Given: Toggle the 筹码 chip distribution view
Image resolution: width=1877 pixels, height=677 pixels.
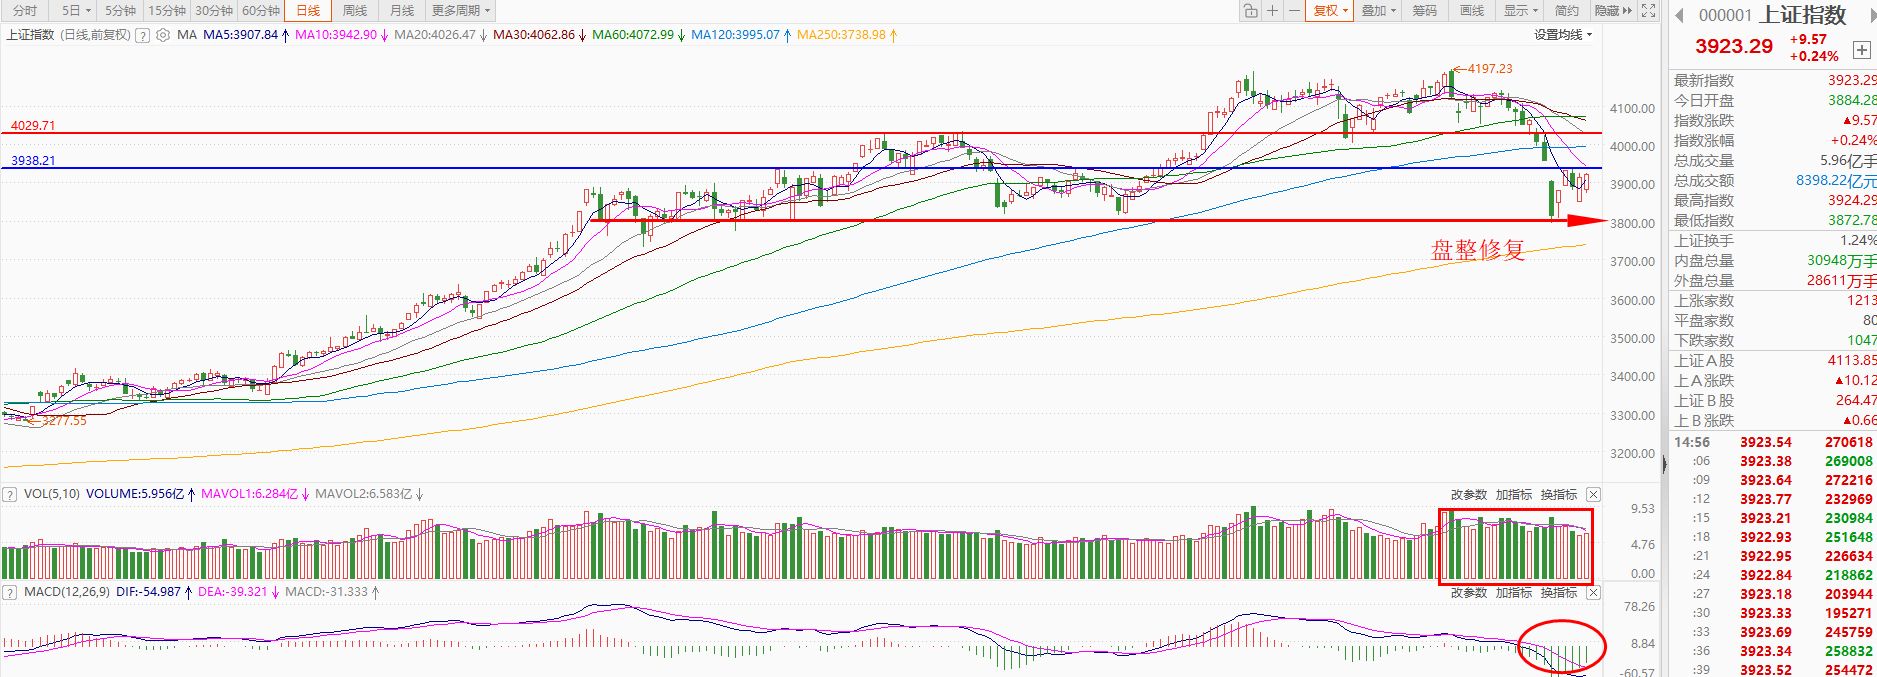Looking at the screenshot, I should pyautogui.click(x=1424, y=11).
